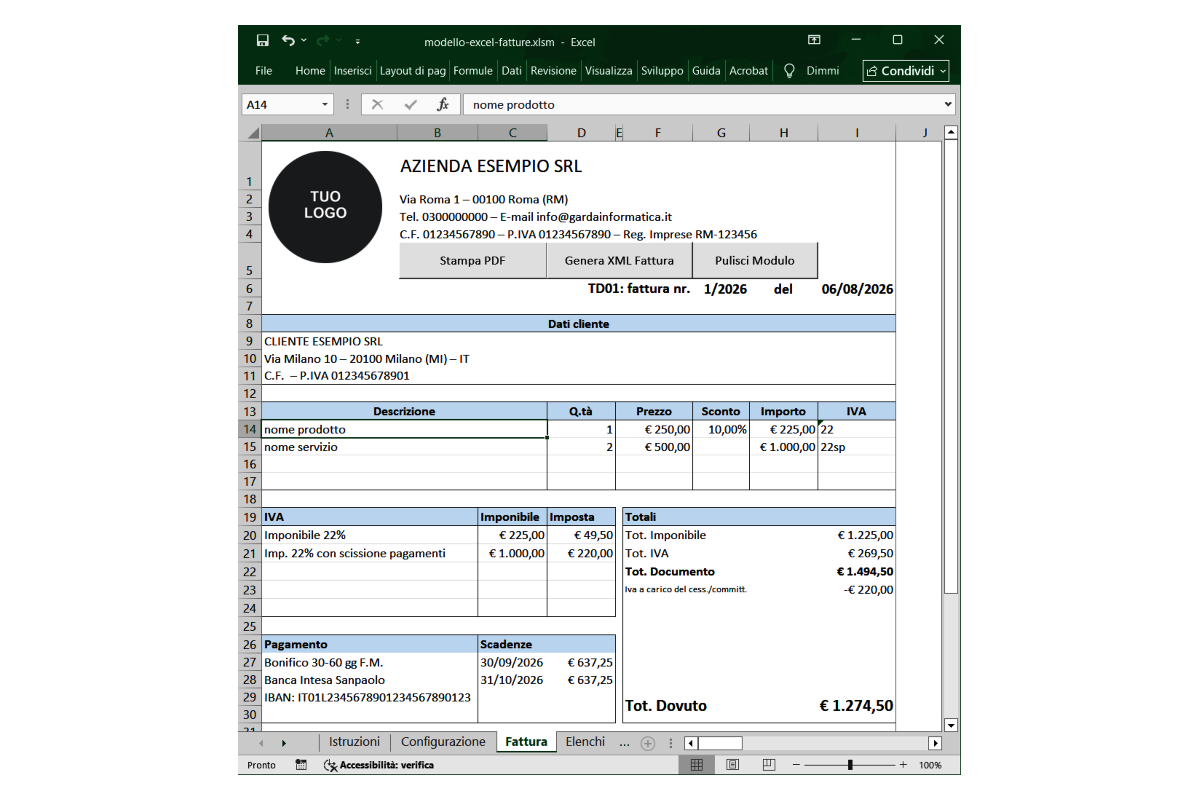Viewport: 1200px width, 800px height.
Task: Open the Visualizza tab
Action: click(609, 71)
